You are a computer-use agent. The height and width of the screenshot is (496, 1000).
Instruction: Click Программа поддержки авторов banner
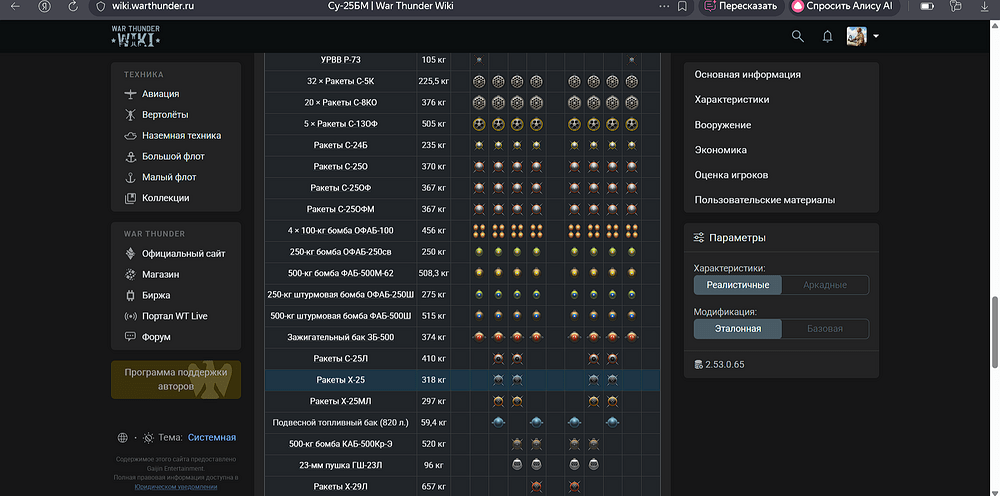click(x=175, y=379)
